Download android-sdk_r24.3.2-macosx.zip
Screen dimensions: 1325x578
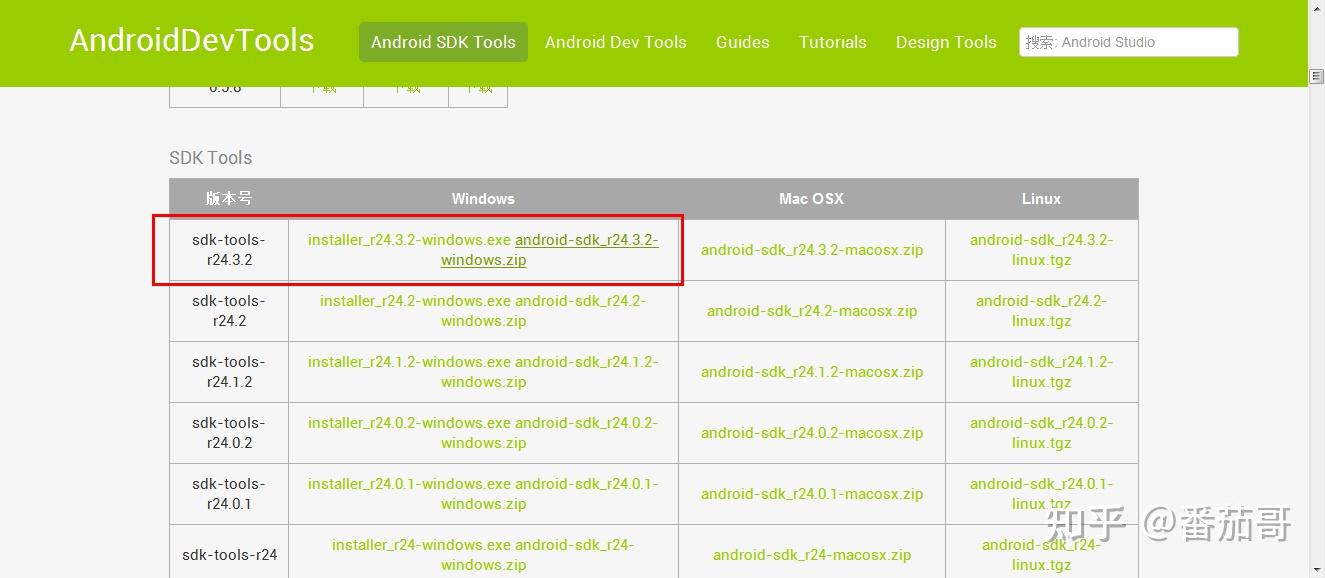point(810,250)
